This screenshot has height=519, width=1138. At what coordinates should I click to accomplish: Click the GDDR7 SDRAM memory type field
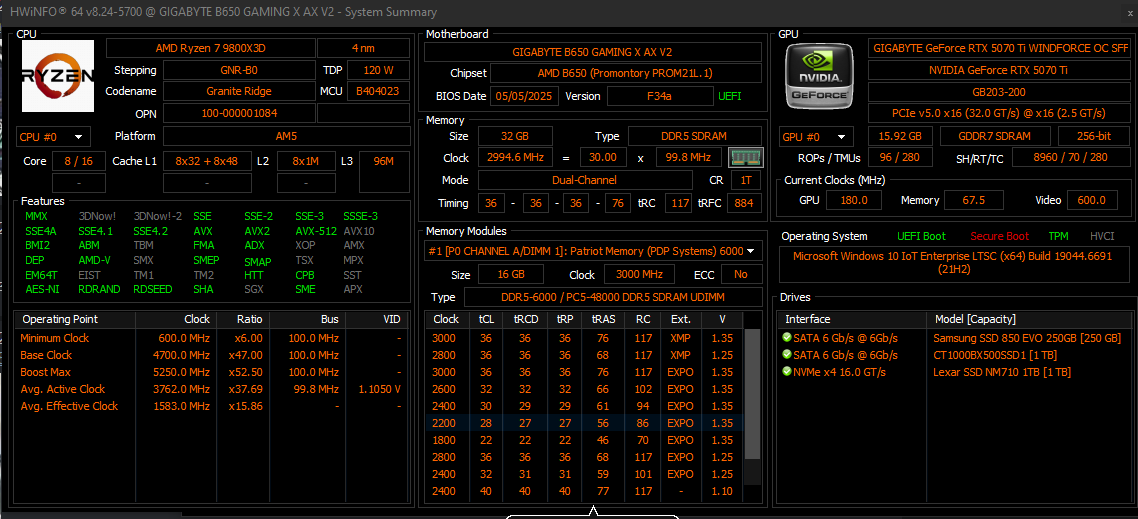(x=995, y=136)
